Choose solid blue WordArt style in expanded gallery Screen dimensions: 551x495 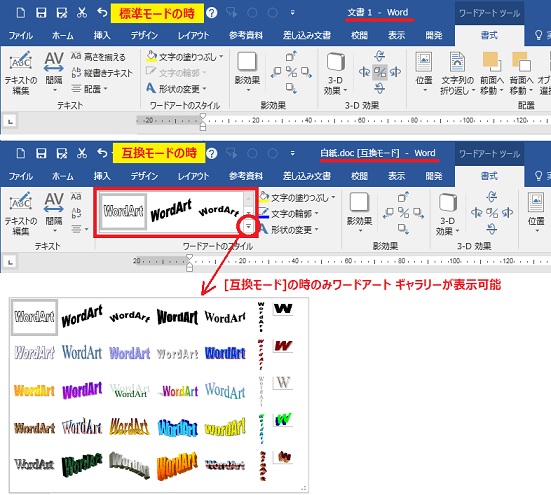point(225,353)
